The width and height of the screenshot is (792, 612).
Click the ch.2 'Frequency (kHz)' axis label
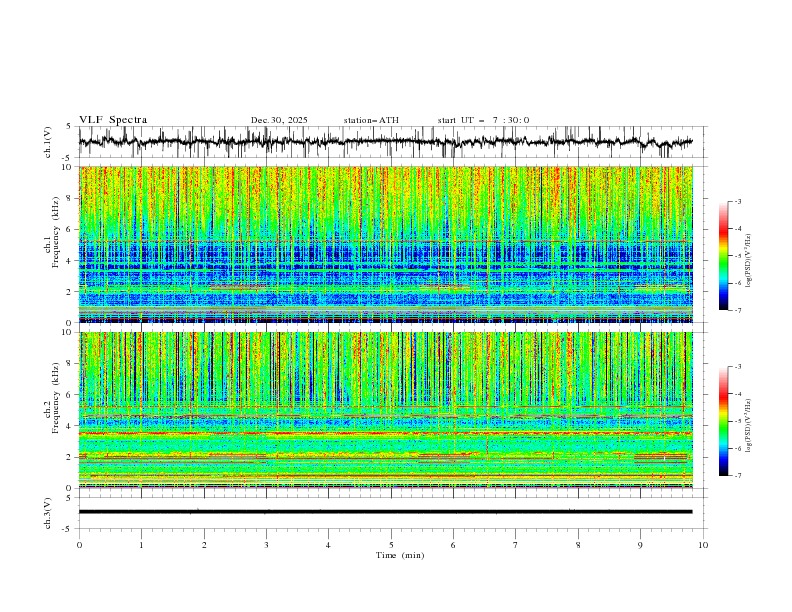[x=56, y=398]
